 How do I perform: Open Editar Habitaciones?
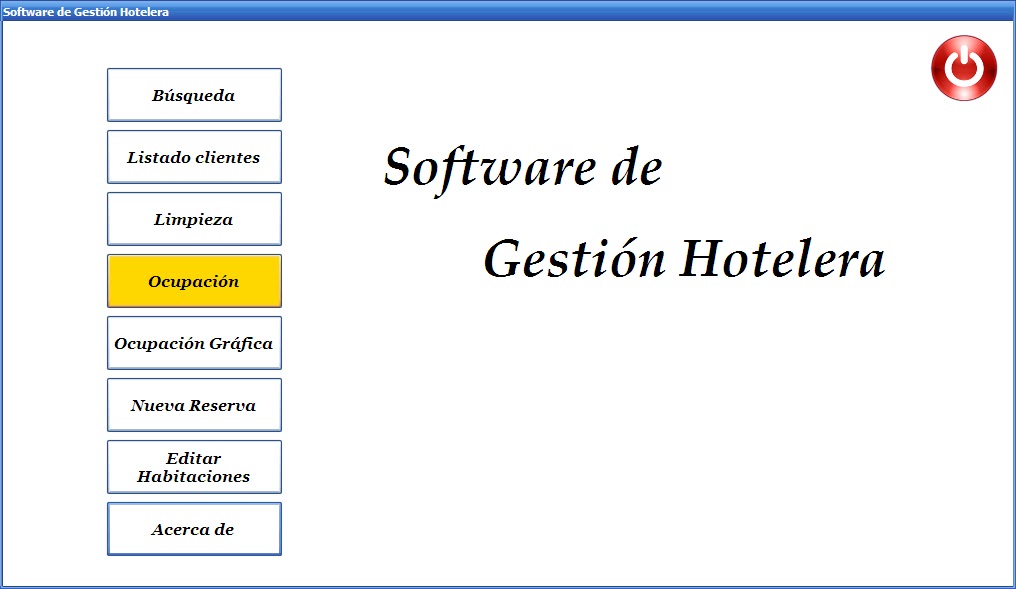point(194,467)
